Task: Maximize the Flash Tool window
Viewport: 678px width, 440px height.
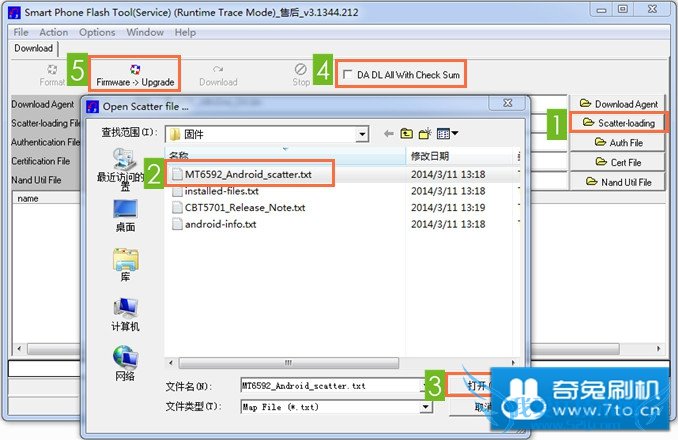Action: 623,9
